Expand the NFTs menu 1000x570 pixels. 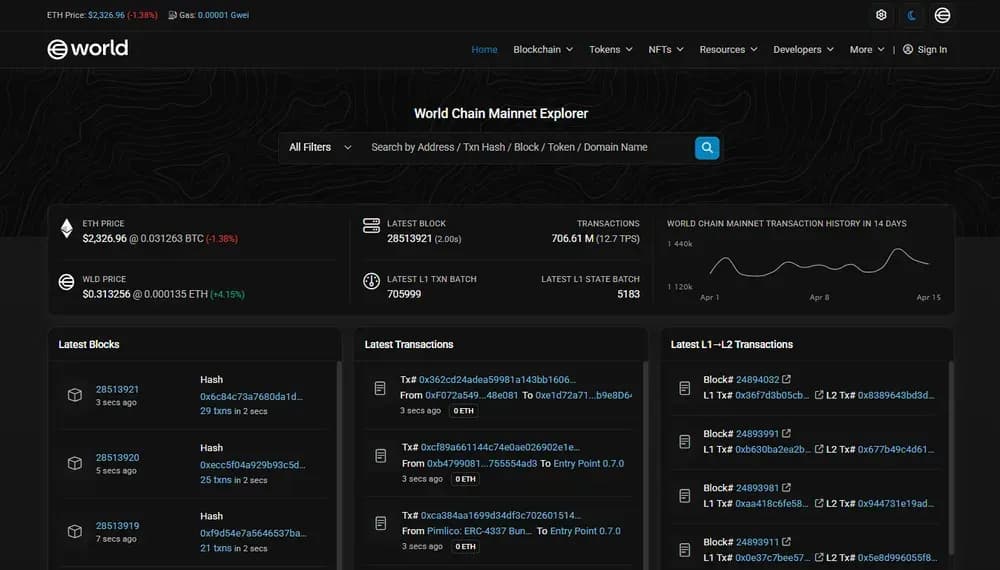click(666, 49)
